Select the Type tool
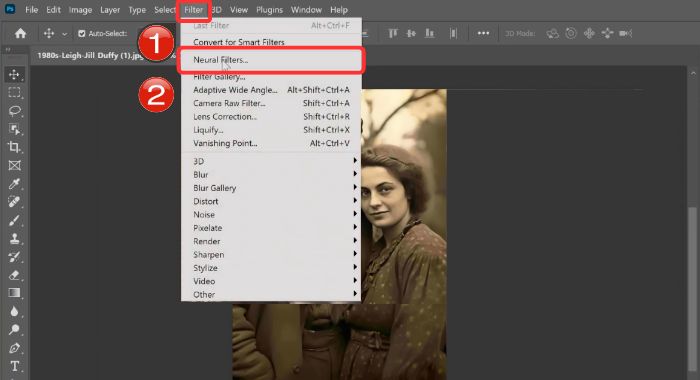 14,366
